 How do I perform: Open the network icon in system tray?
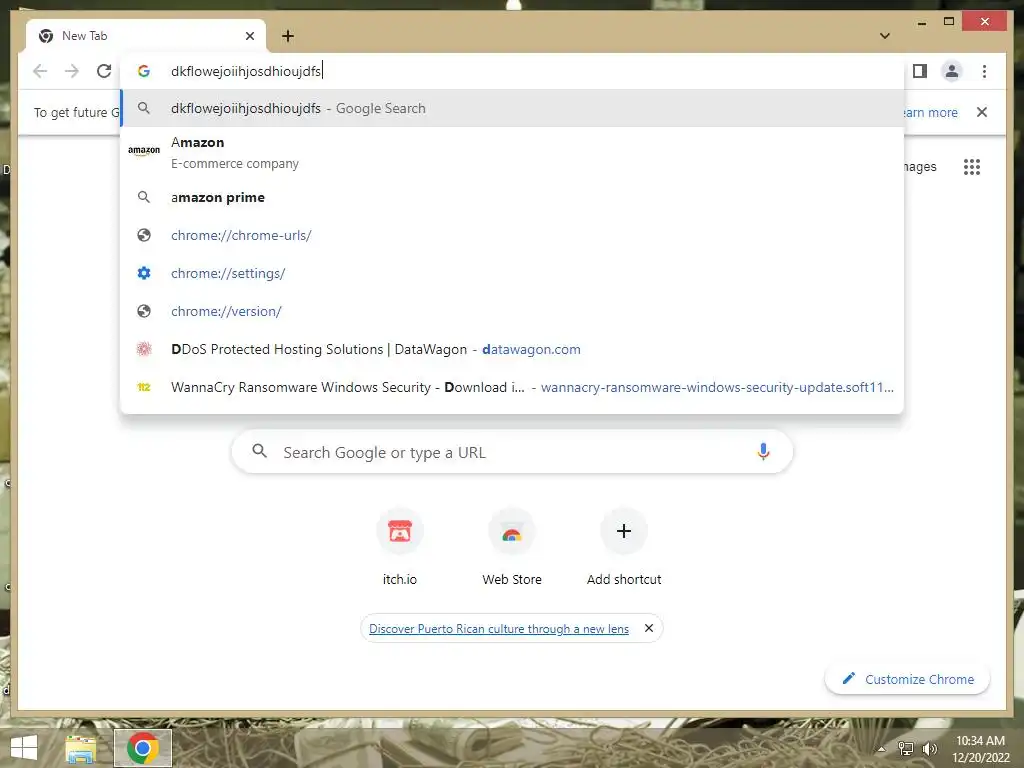click(x=906, y=748)
